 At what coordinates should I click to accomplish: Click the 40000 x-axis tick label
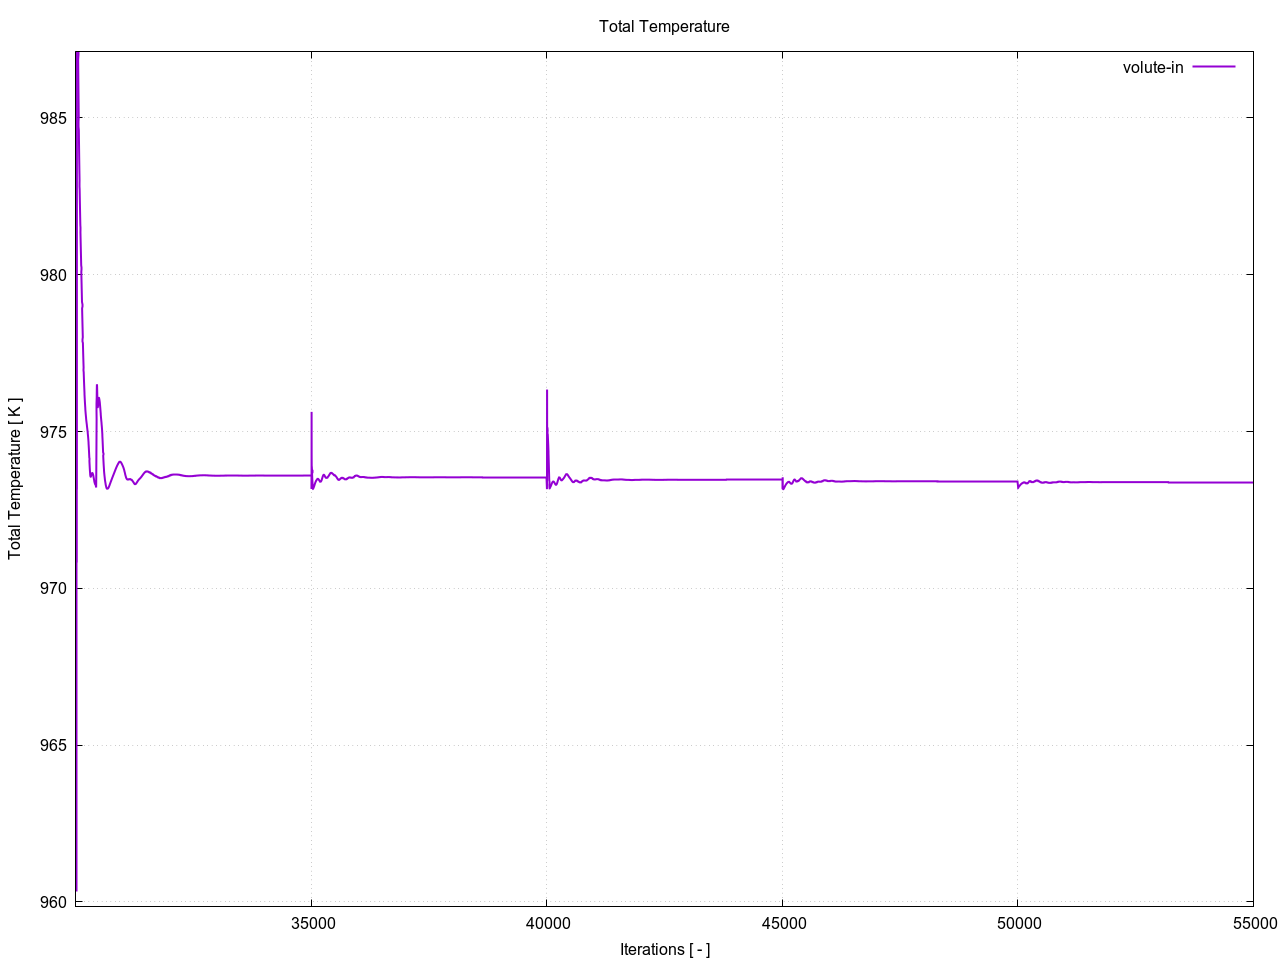point(546,924)
